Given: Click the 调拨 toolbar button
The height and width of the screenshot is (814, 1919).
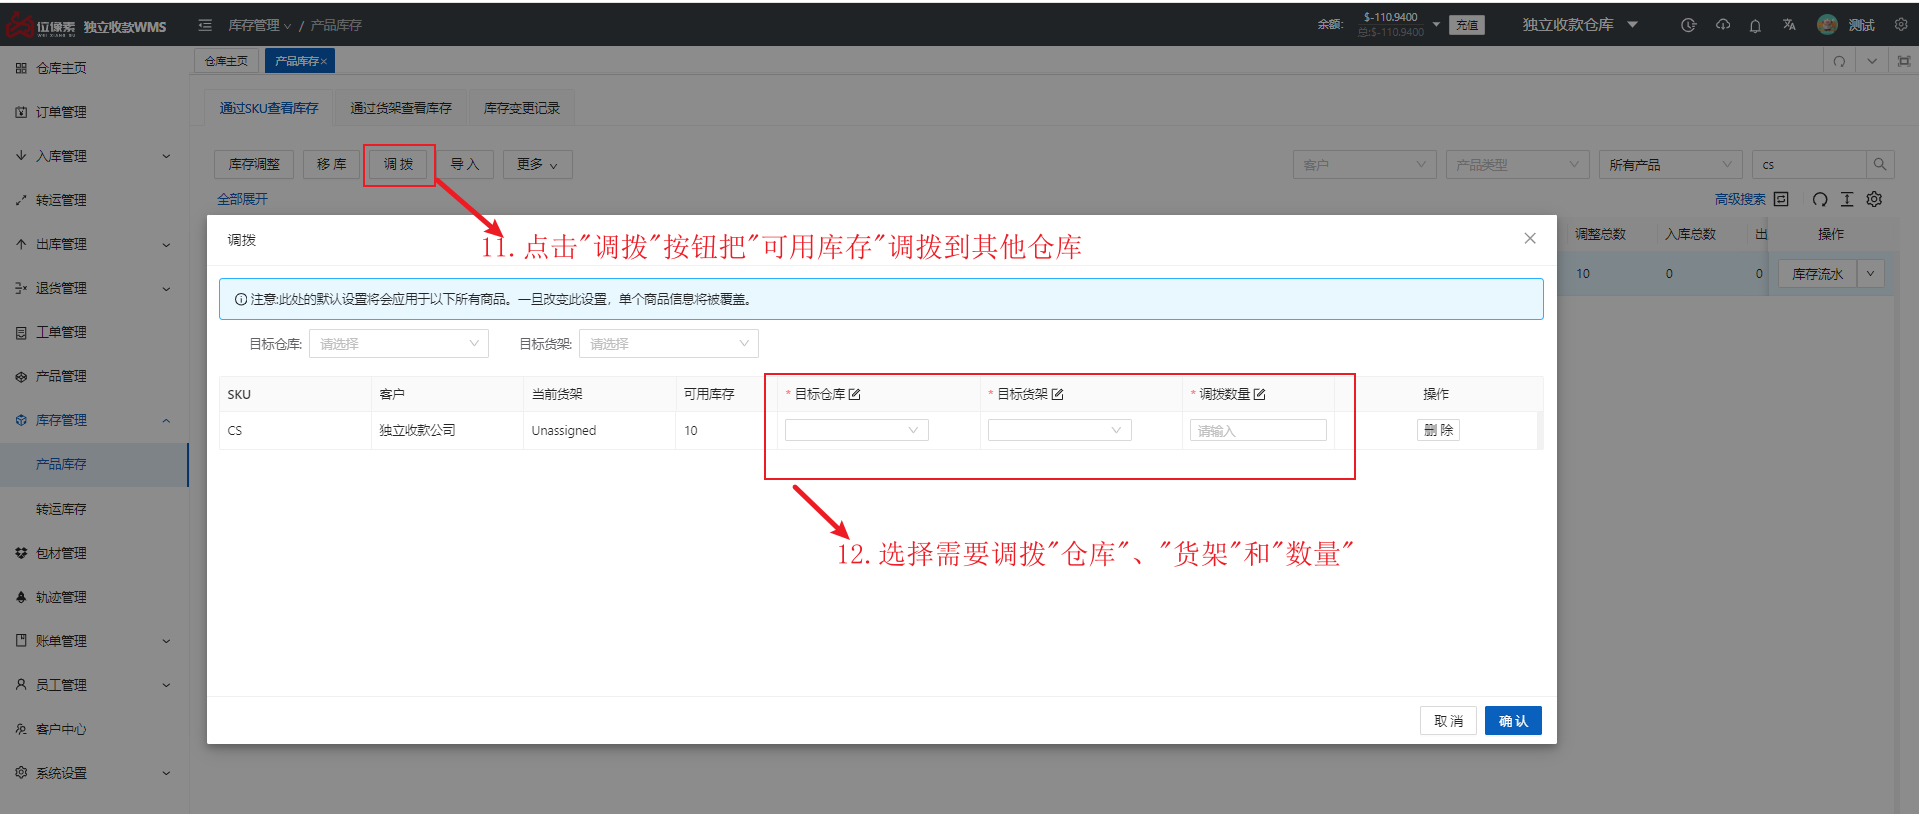Looking at the screenshot, I should pyautogui.click(x=398, y=164).
